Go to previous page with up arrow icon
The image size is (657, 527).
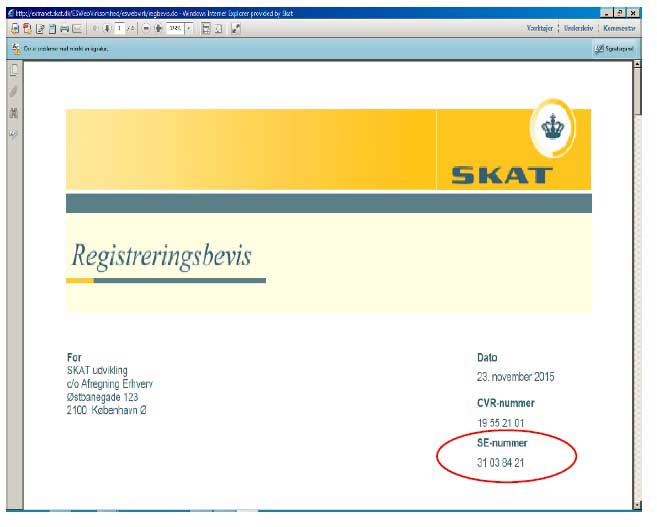(95, 28)
